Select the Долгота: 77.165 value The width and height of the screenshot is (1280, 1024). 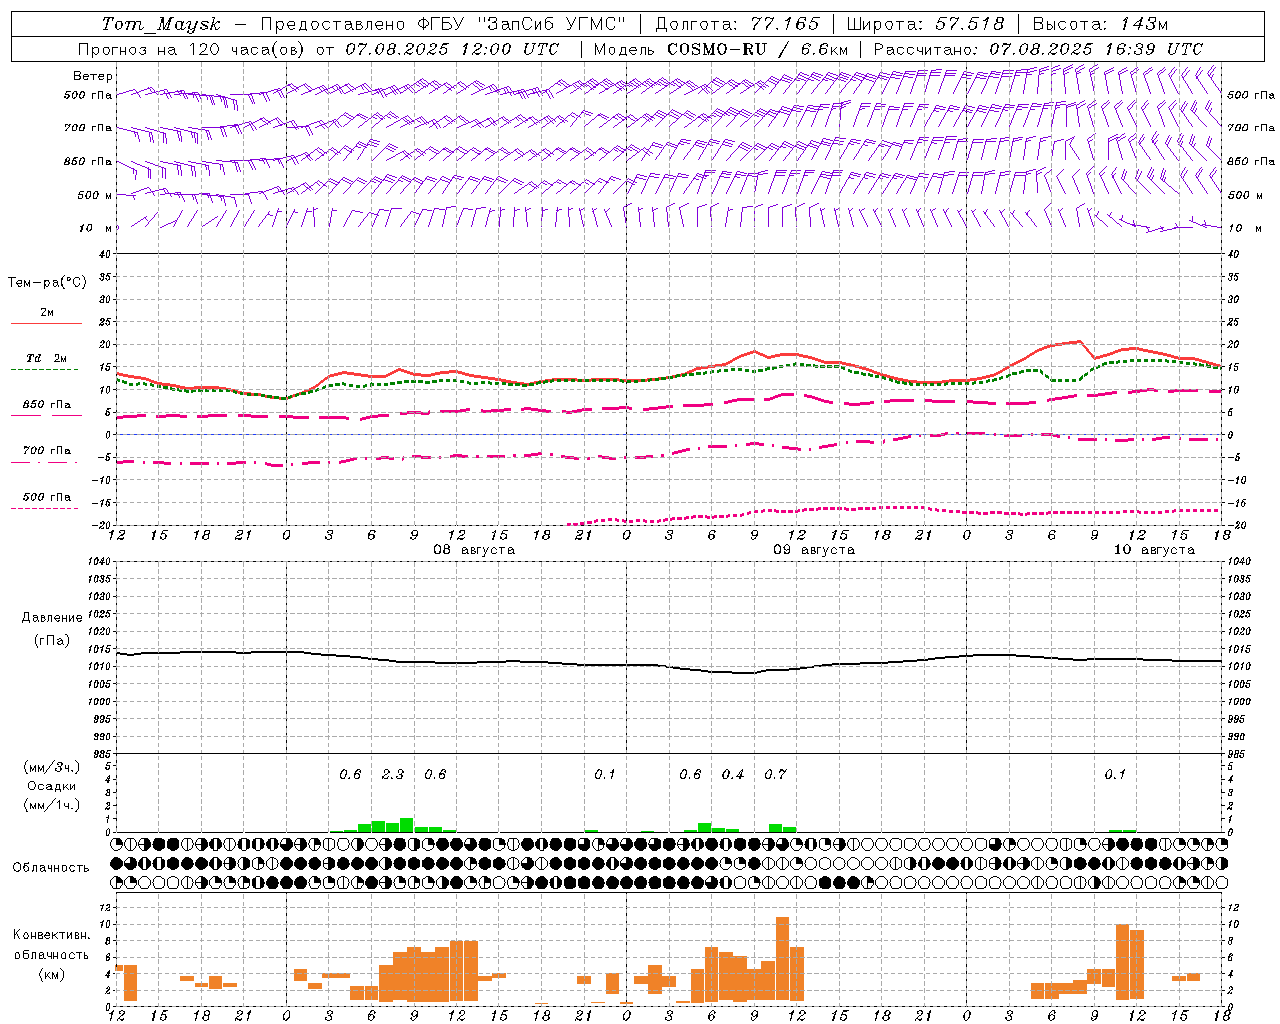pyautogui.click(x=737, y=24)
